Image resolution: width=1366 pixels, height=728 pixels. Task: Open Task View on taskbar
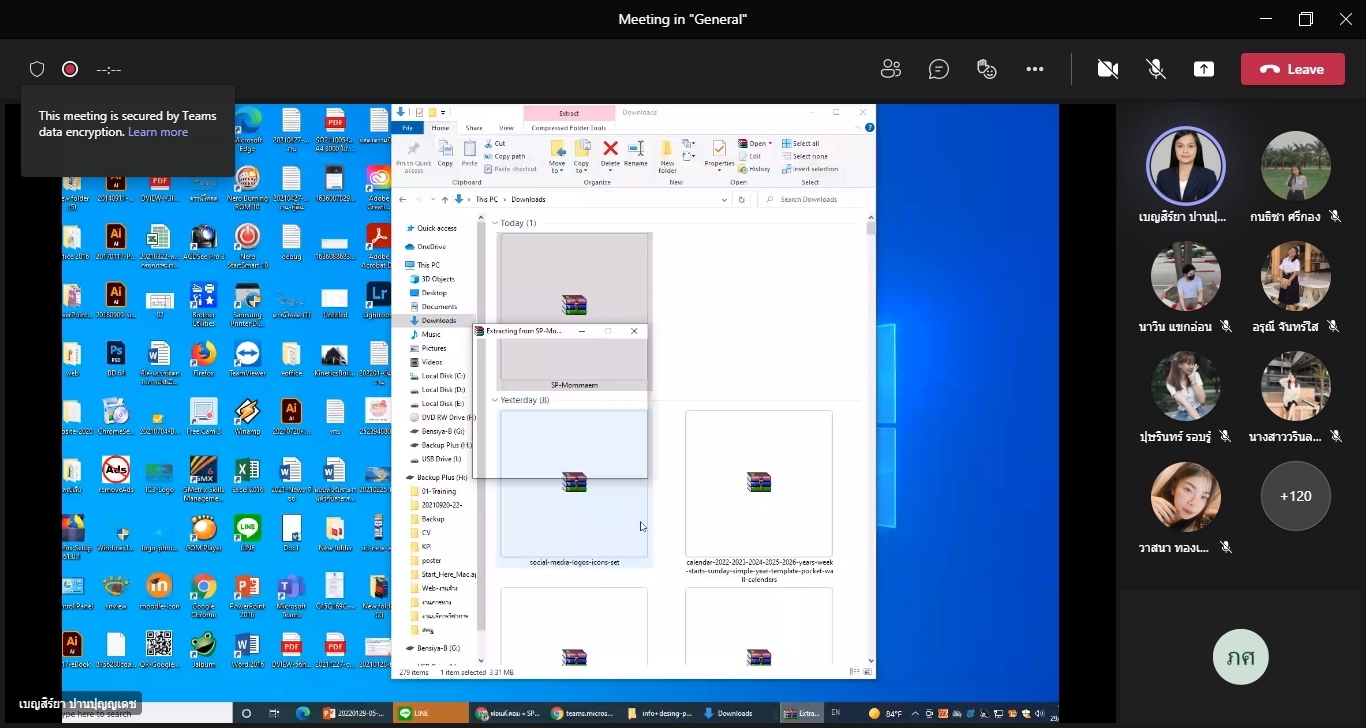[x=274, y=713]
